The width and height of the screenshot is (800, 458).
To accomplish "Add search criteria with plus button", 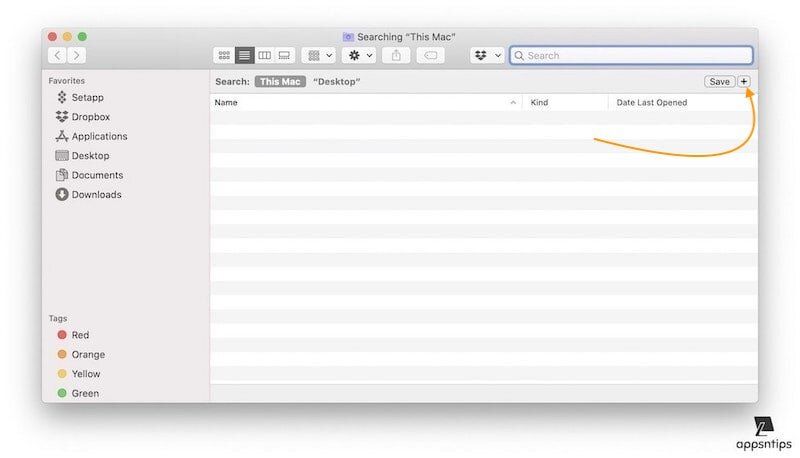I will pyautogui.click(x=744, y=81).
